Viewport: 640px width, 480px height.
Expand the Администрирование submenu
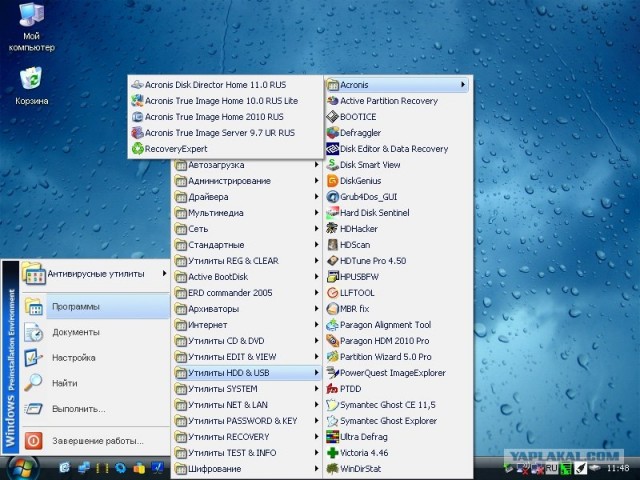[247, 180]
